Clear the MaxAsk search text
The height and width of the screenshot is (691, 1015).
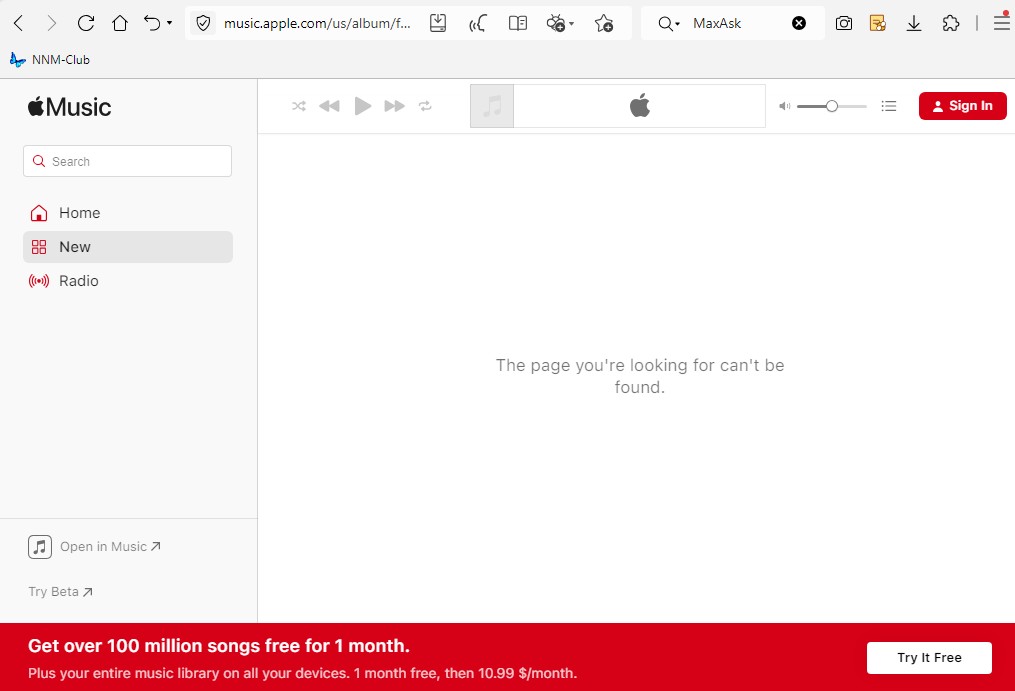[x=799, y=23]
